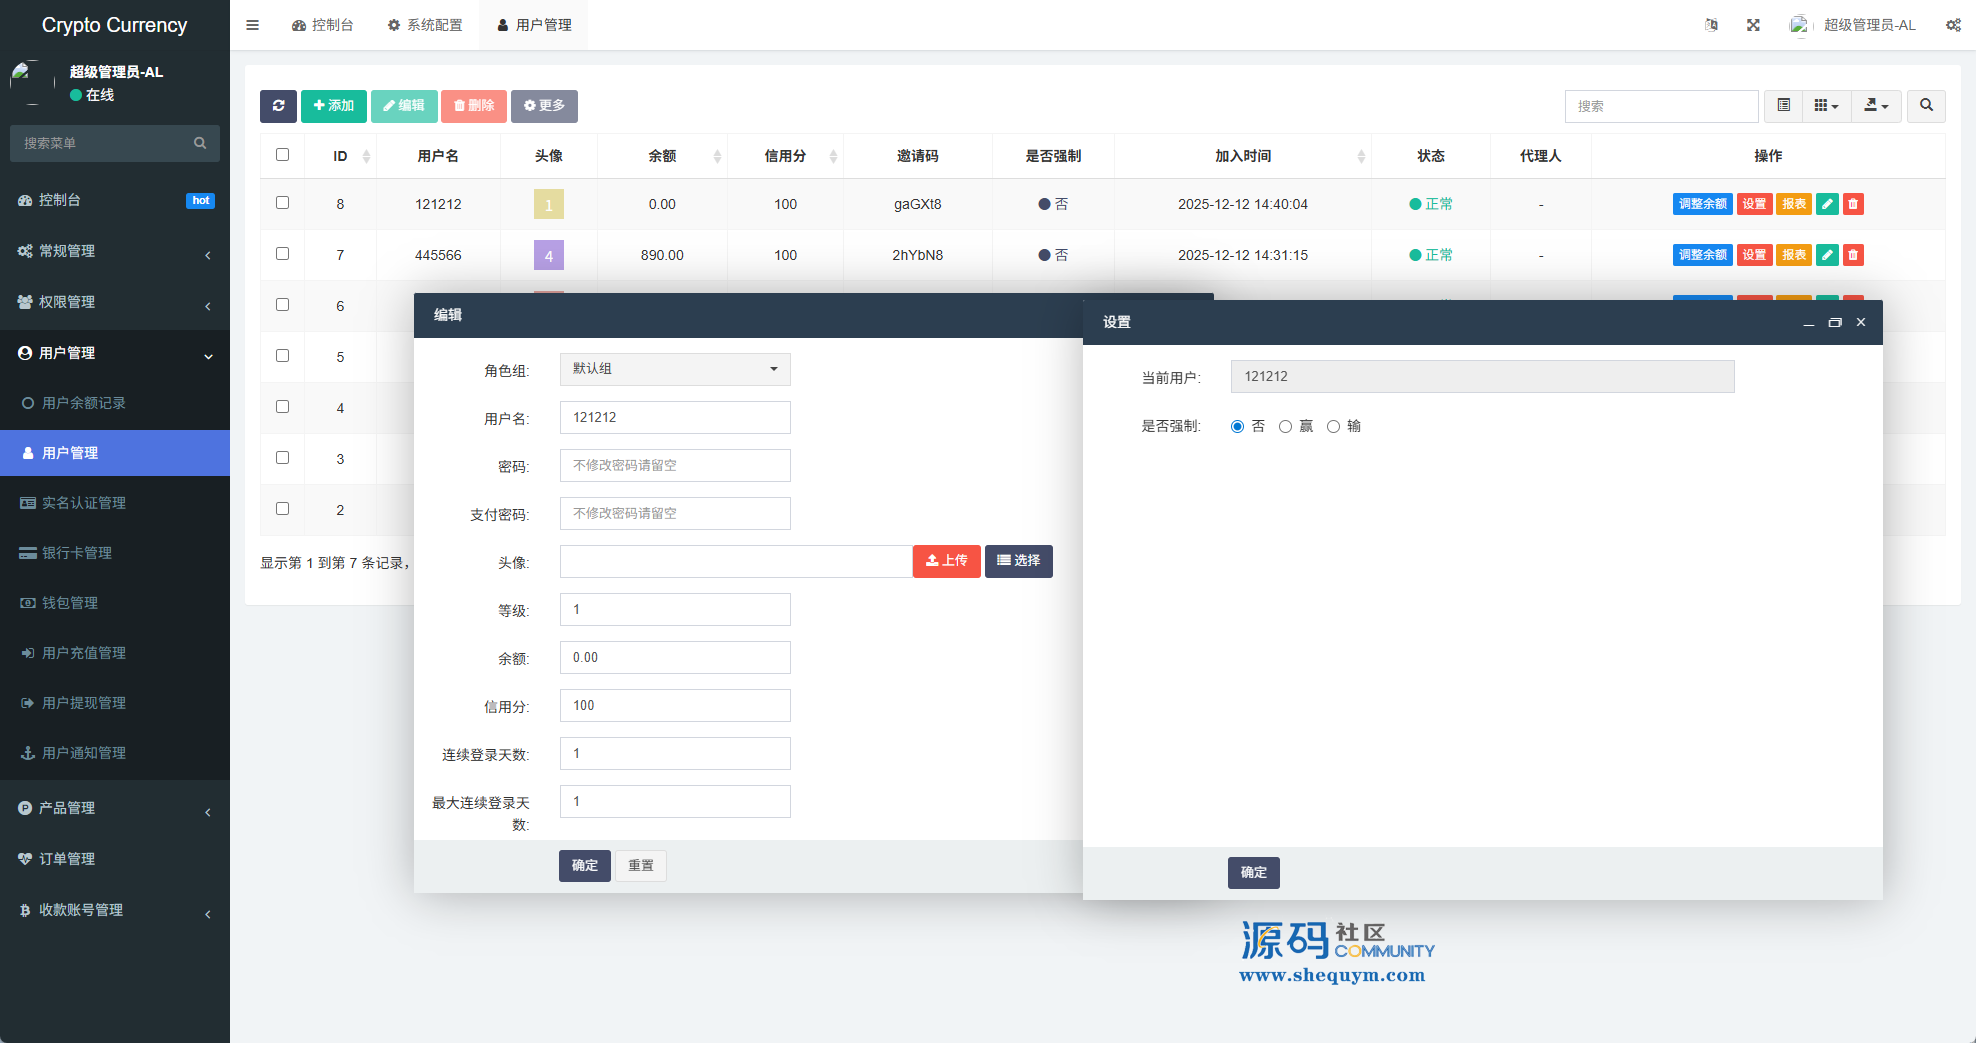Check the checkbox for row ID 8
The width and height of the screenshot is (1976, 1043).
[282, 203]
